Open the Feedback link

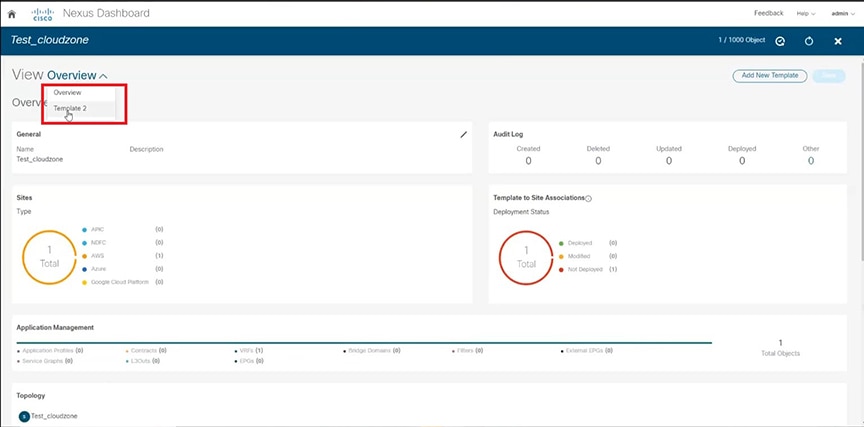(768, 13)
